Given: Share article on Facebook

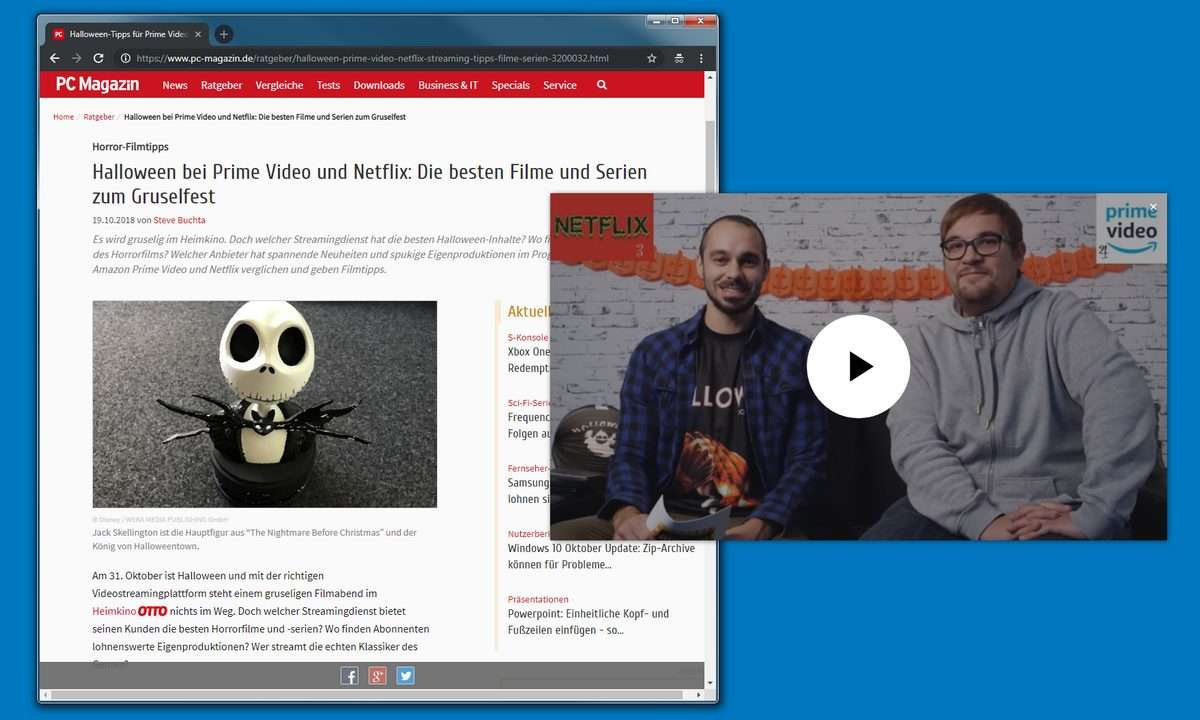Looking at the screenshot, I should click(x=349, y=676).
